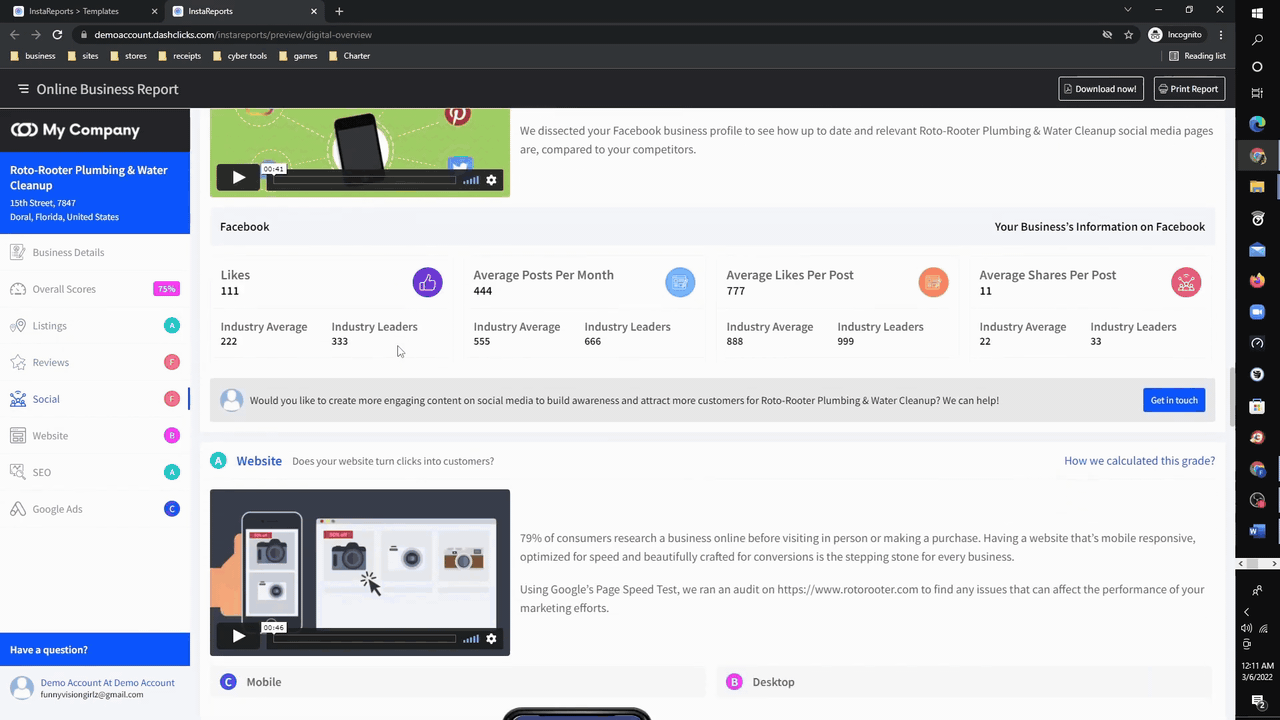Adjust volume bars on the website video
This screenshot has width=1280, height=720.
pyautogui.click(x=470, y=639)
